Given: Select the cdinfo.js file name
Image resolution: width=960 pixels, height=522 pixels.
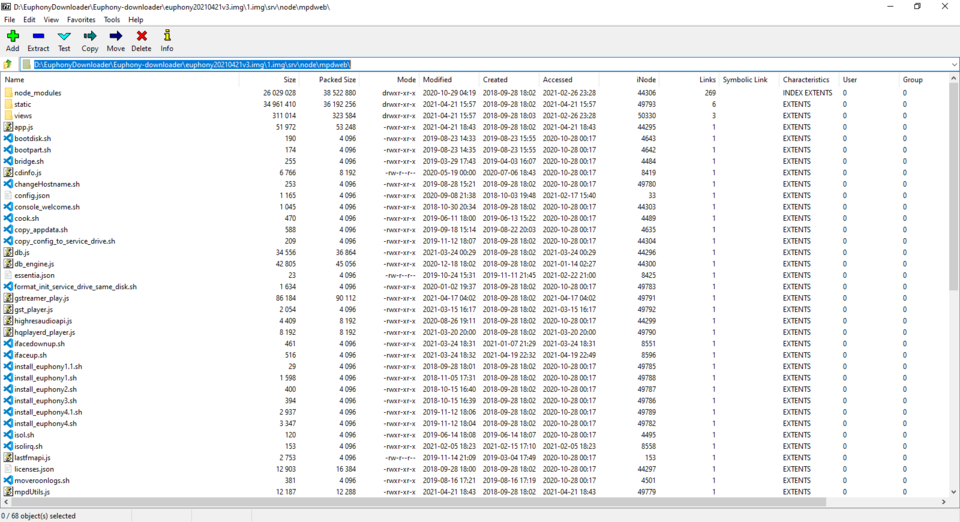Looking at the screenshot, I should (x=28, y=173).
